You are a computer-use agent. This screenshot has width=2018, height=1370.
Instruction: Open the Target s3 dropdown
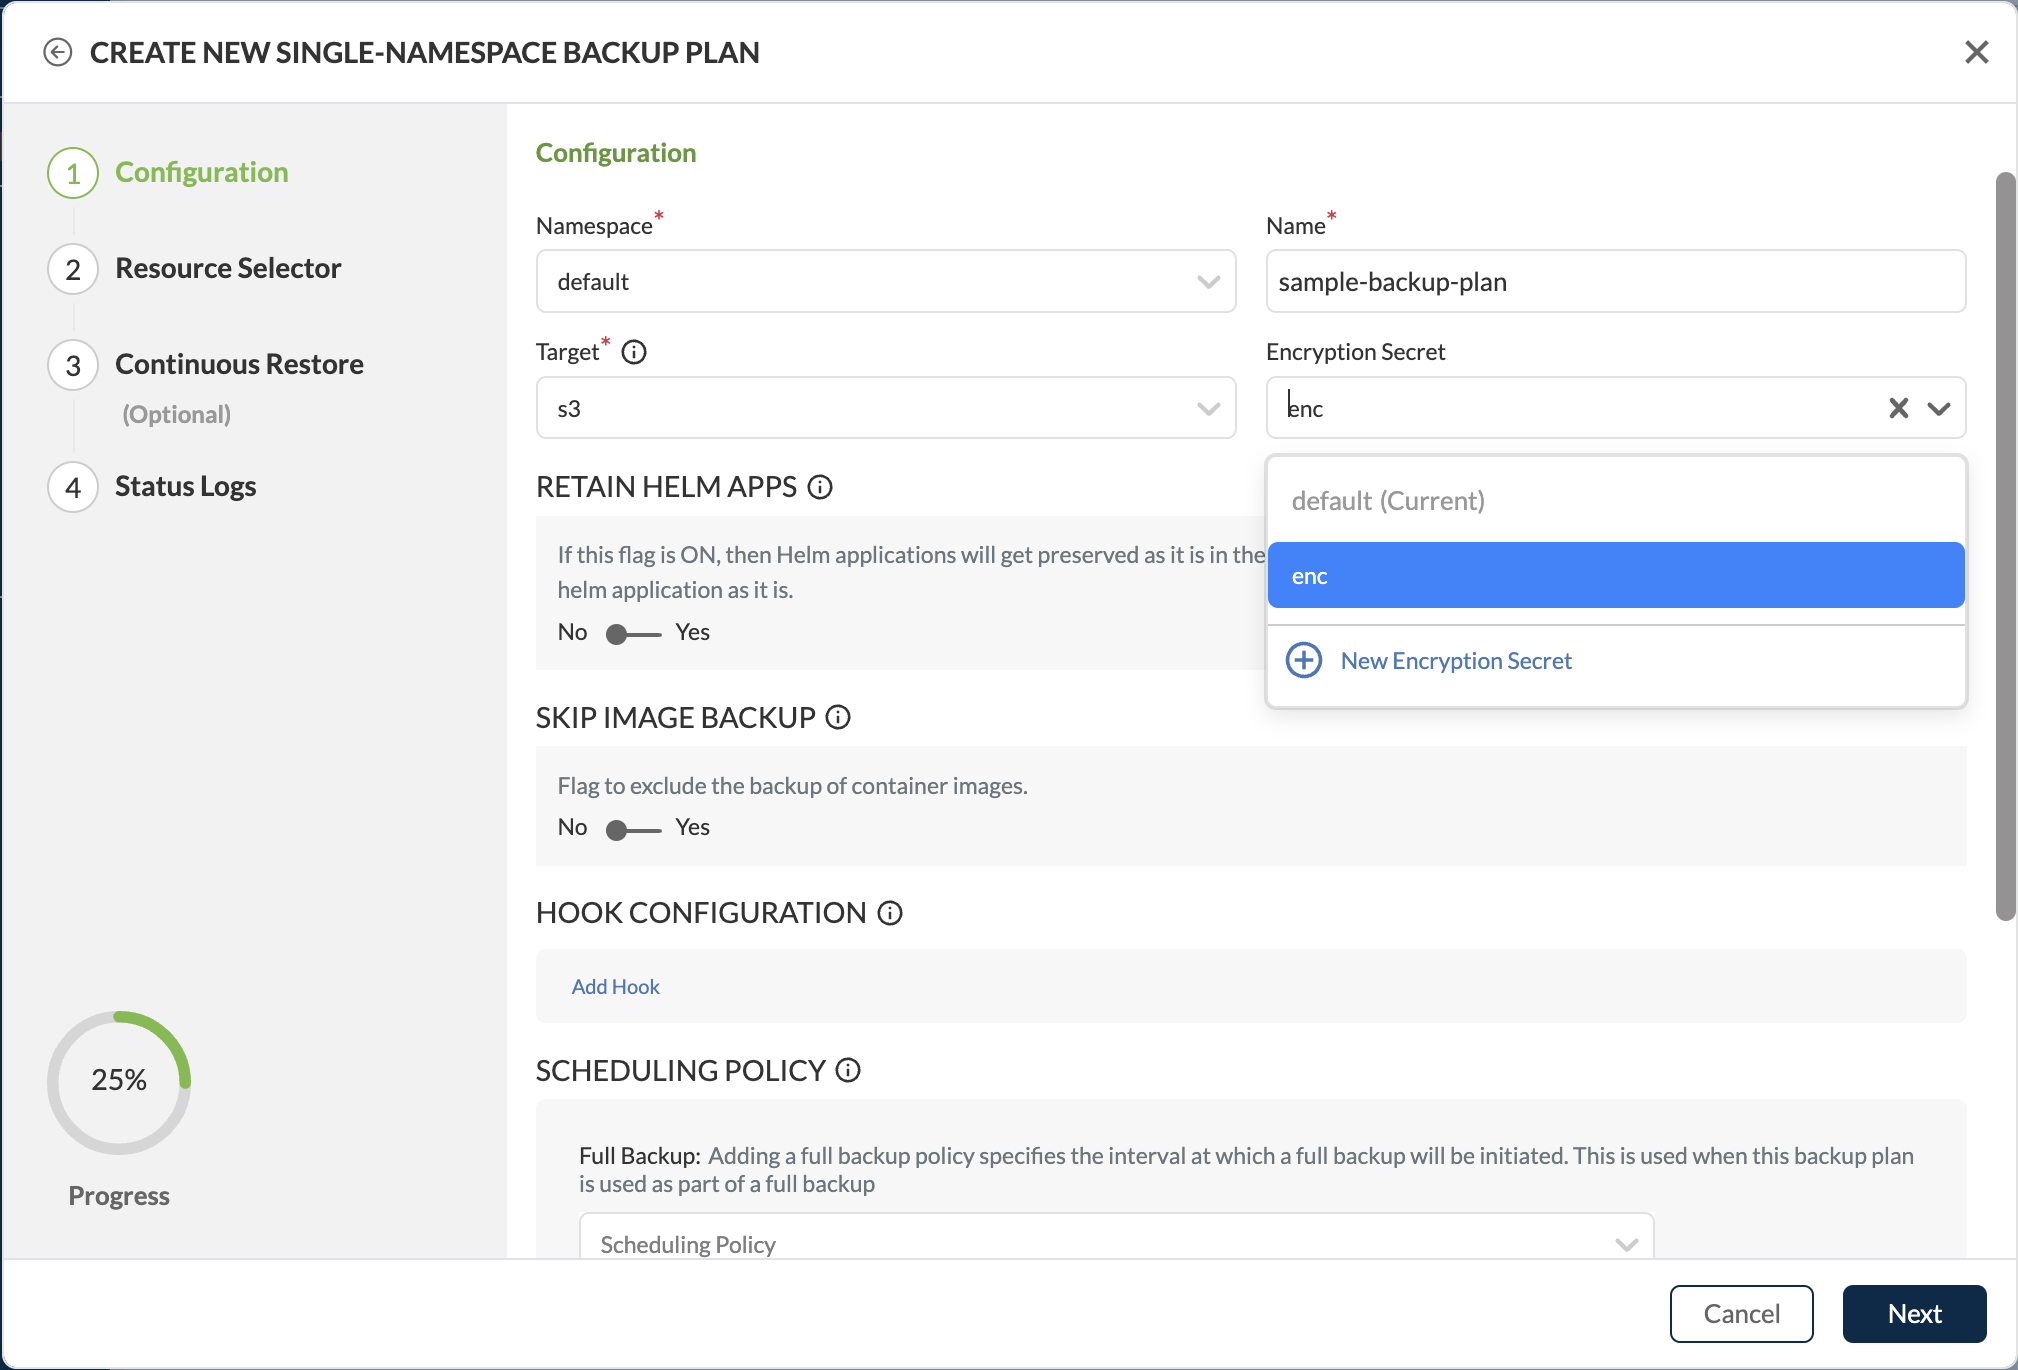click(1208, 408)
